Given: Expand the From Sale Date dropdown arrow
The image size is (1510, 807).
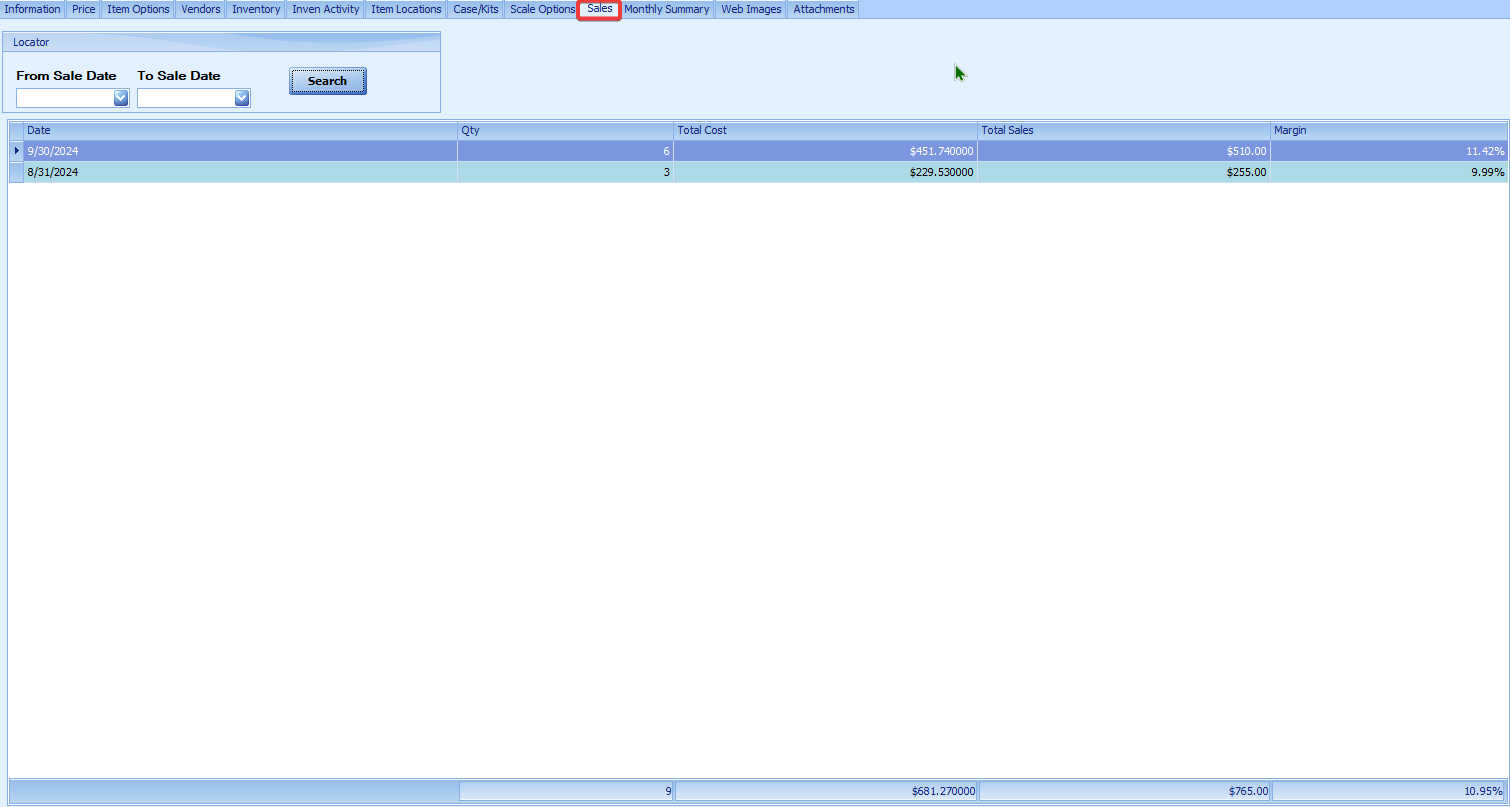Looking at the screenshot, I should [x=121, y=98].
